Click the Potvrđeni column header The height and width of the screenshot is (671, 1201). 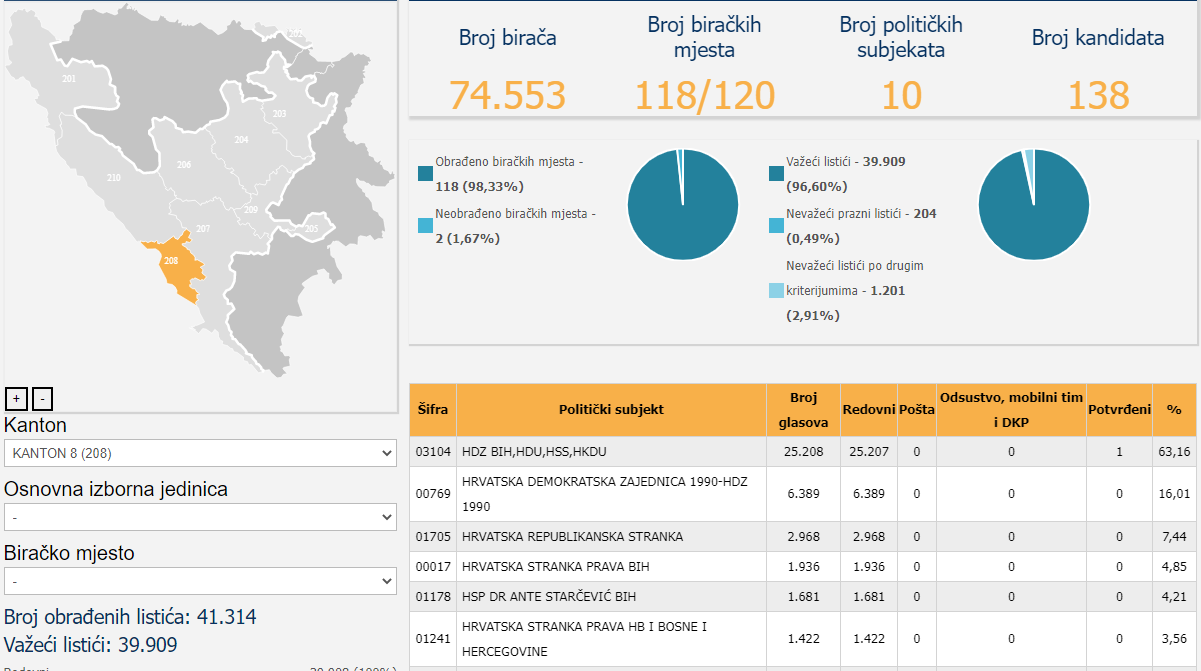(x=1119, y=410)
